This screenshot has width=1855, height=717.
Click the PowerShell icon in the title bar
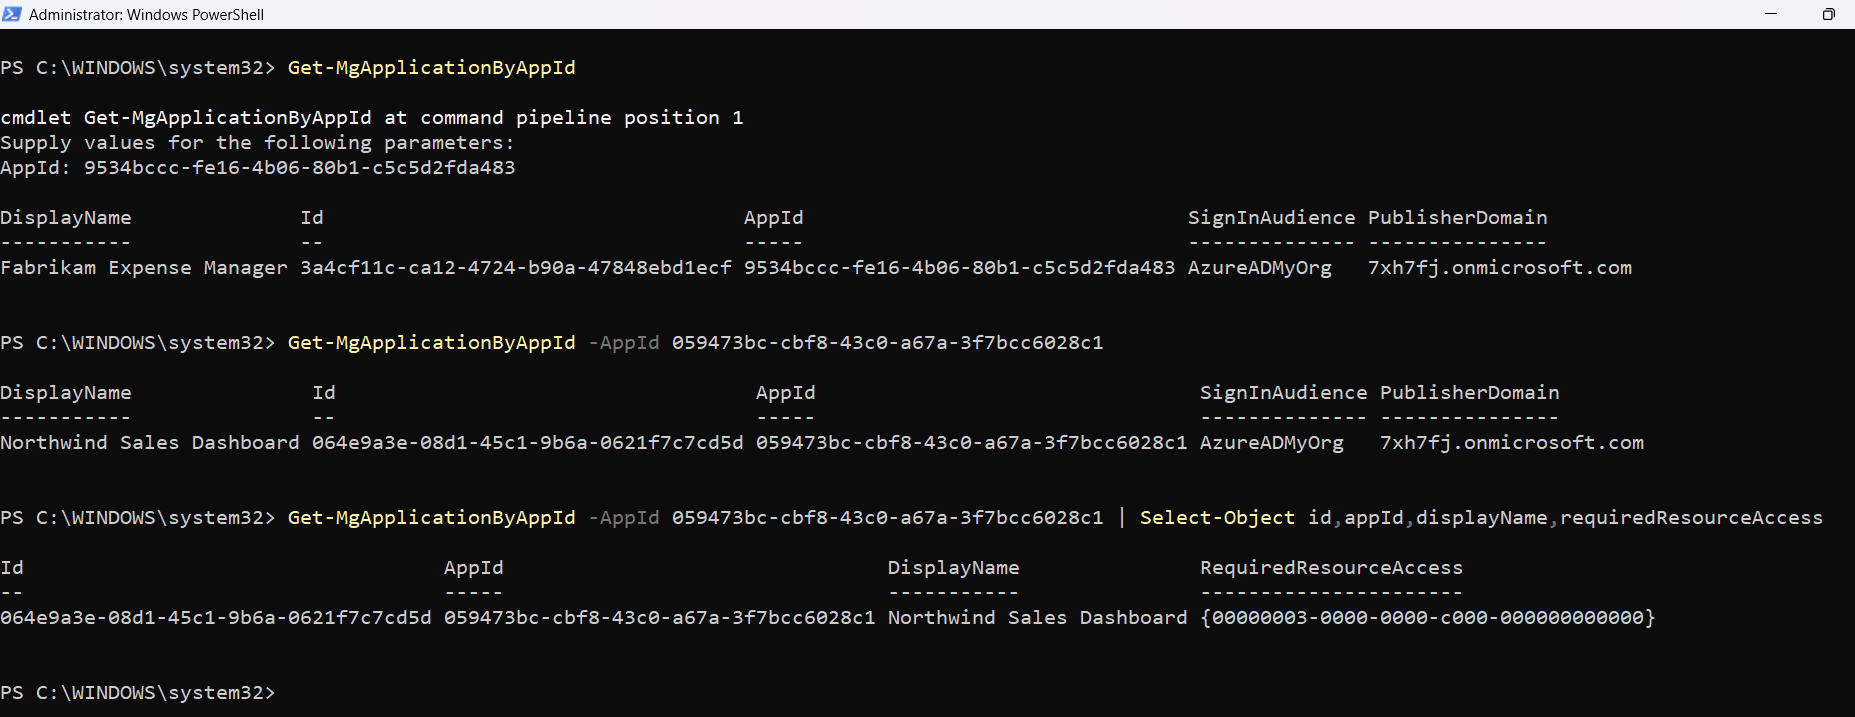point(12,14)
